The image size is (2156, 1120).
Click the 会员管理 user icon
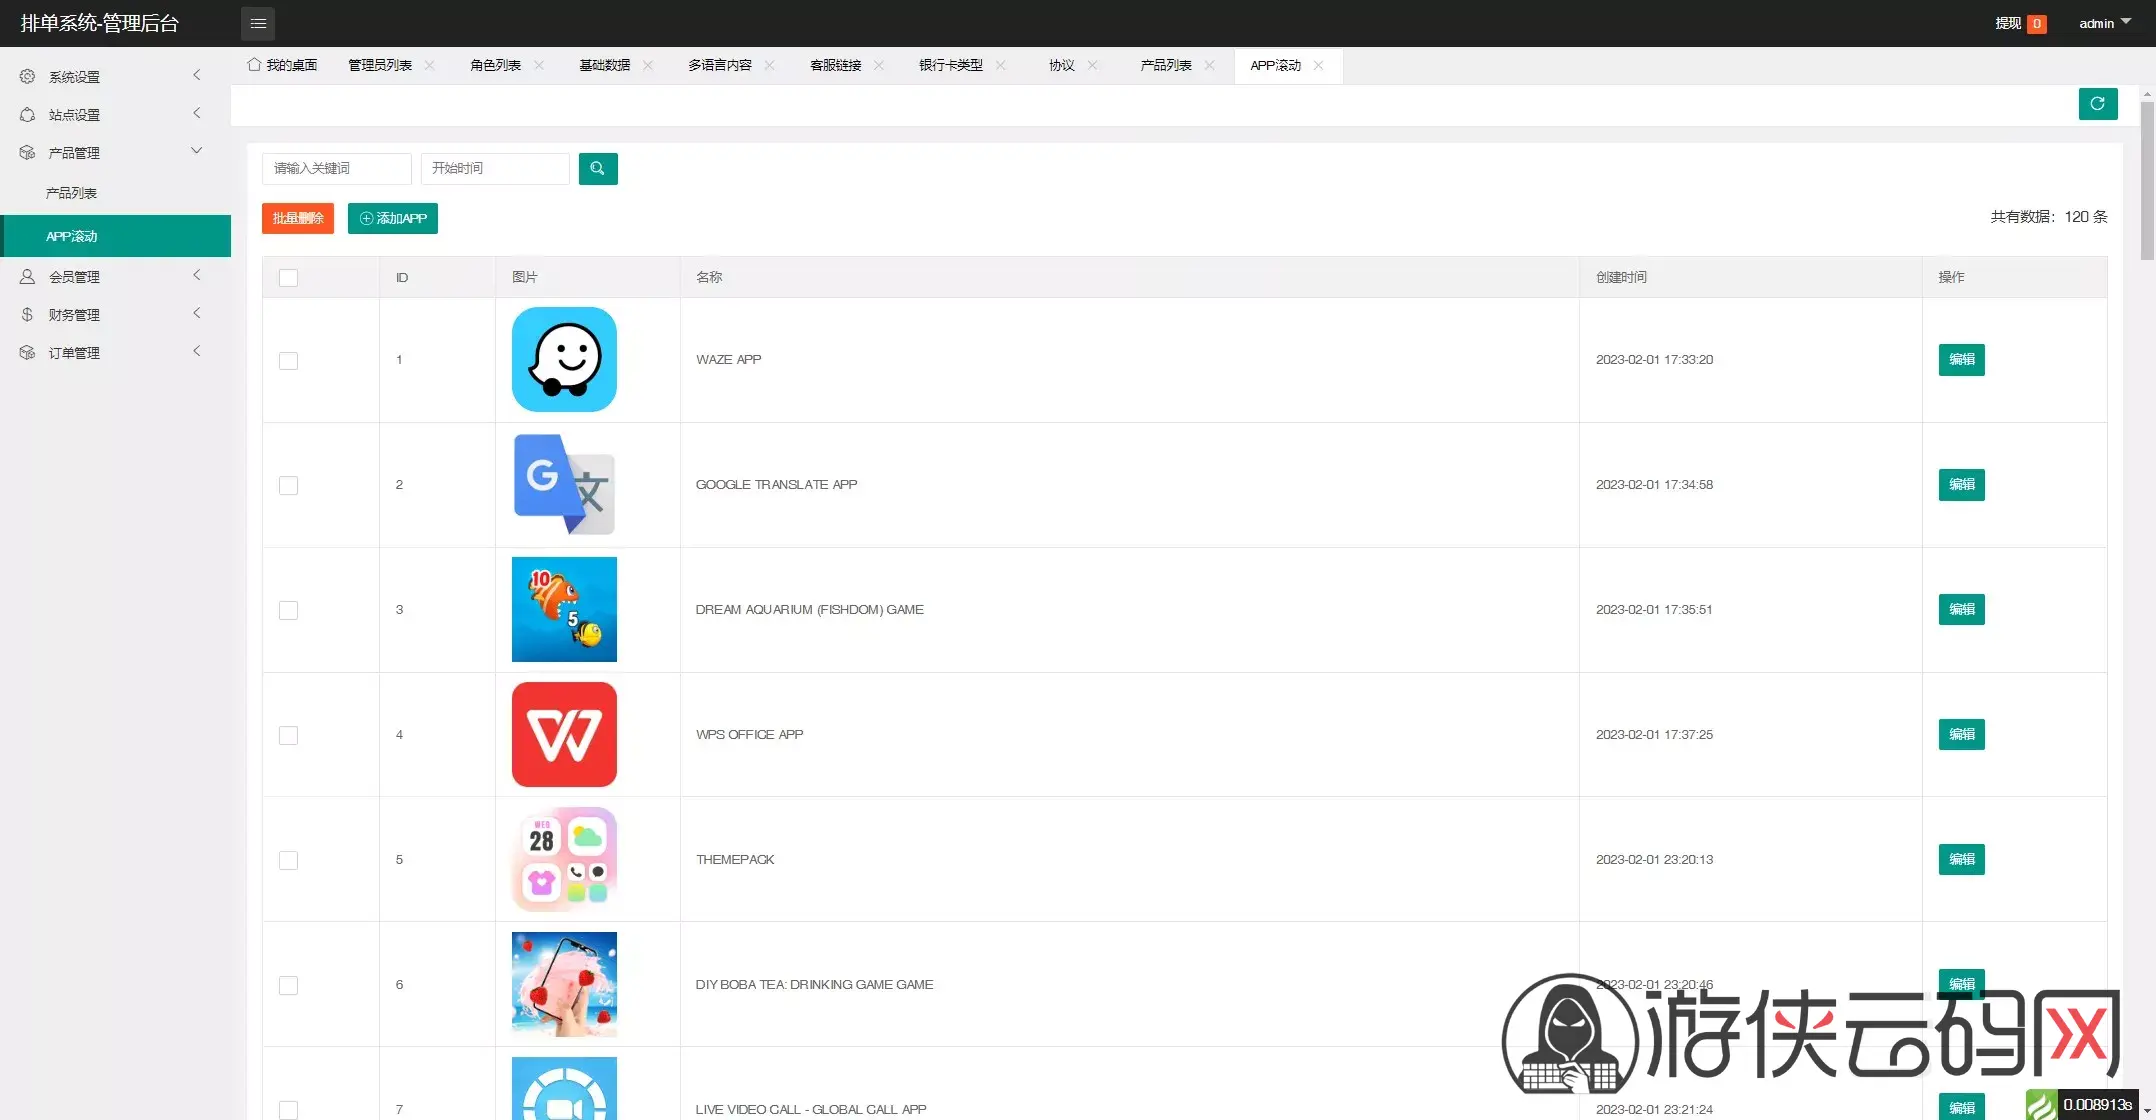click(27, 276)
